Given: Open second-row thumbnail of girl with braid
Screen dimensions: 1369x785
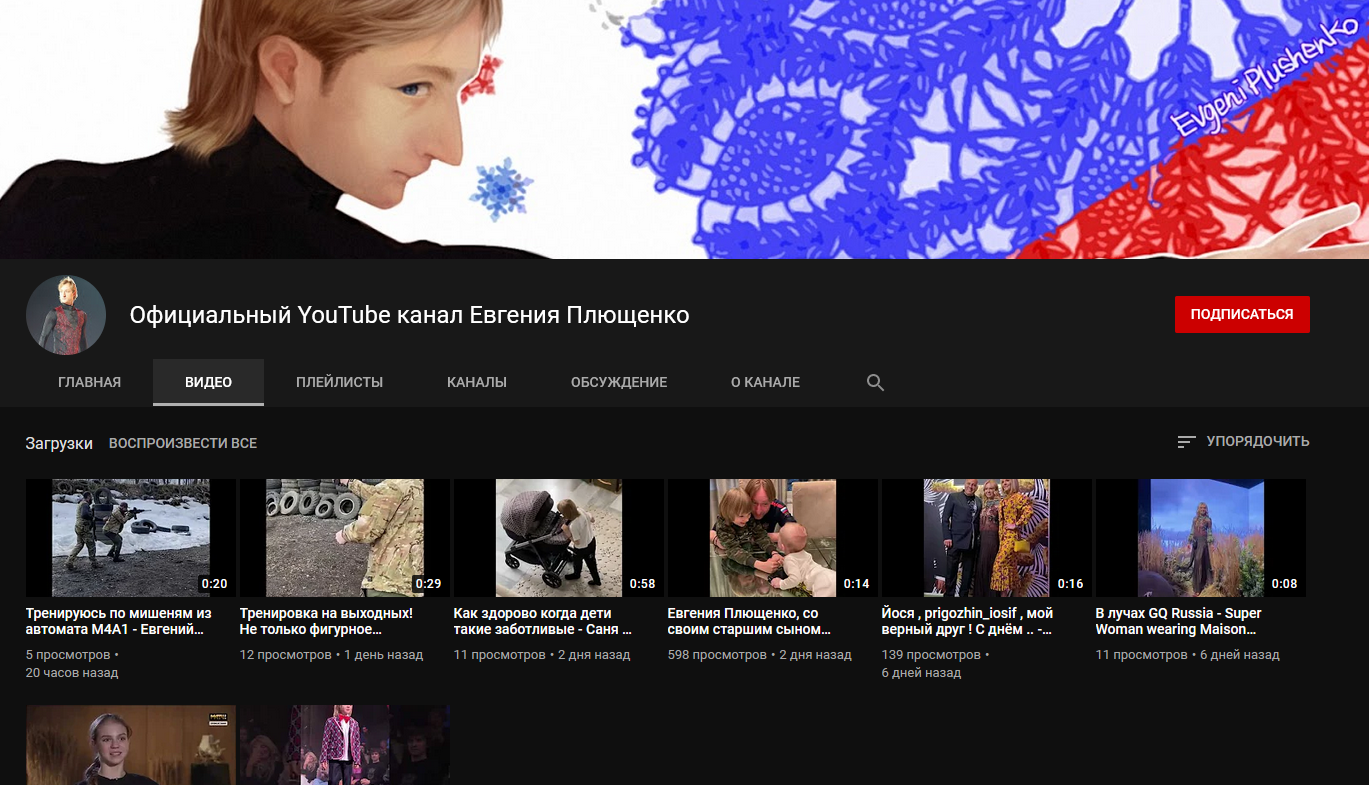Looking at the screenshot, I should click(x=130, y=745).
